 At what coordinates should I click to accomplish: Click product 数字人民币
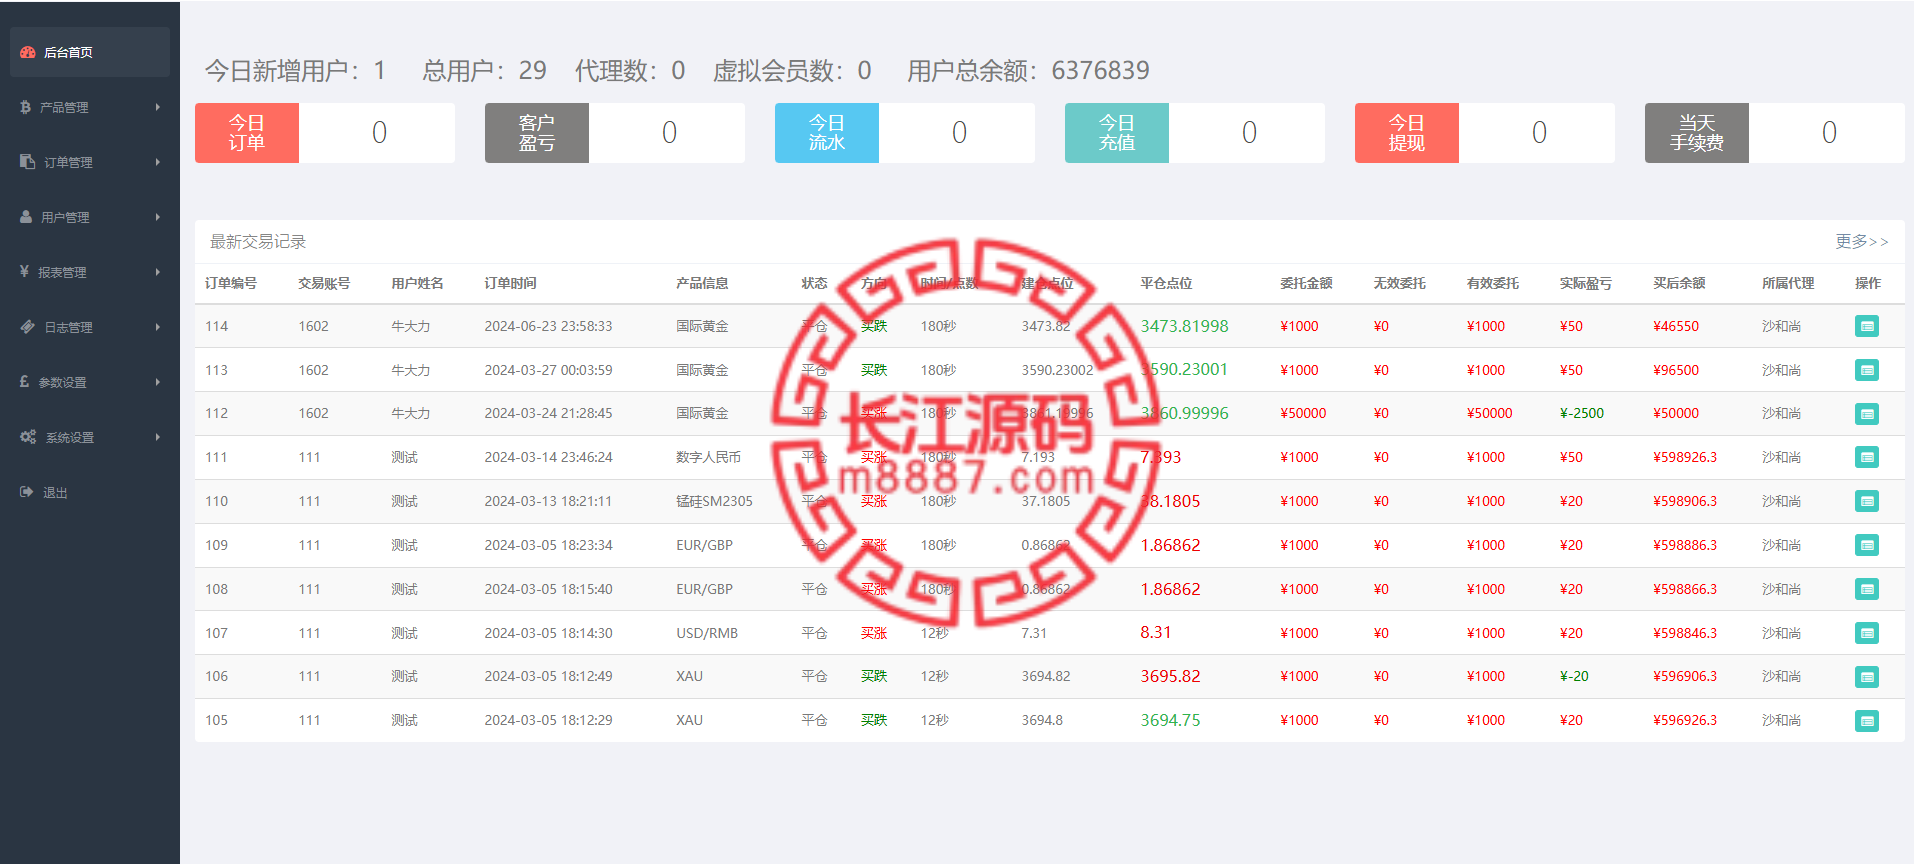708,457
